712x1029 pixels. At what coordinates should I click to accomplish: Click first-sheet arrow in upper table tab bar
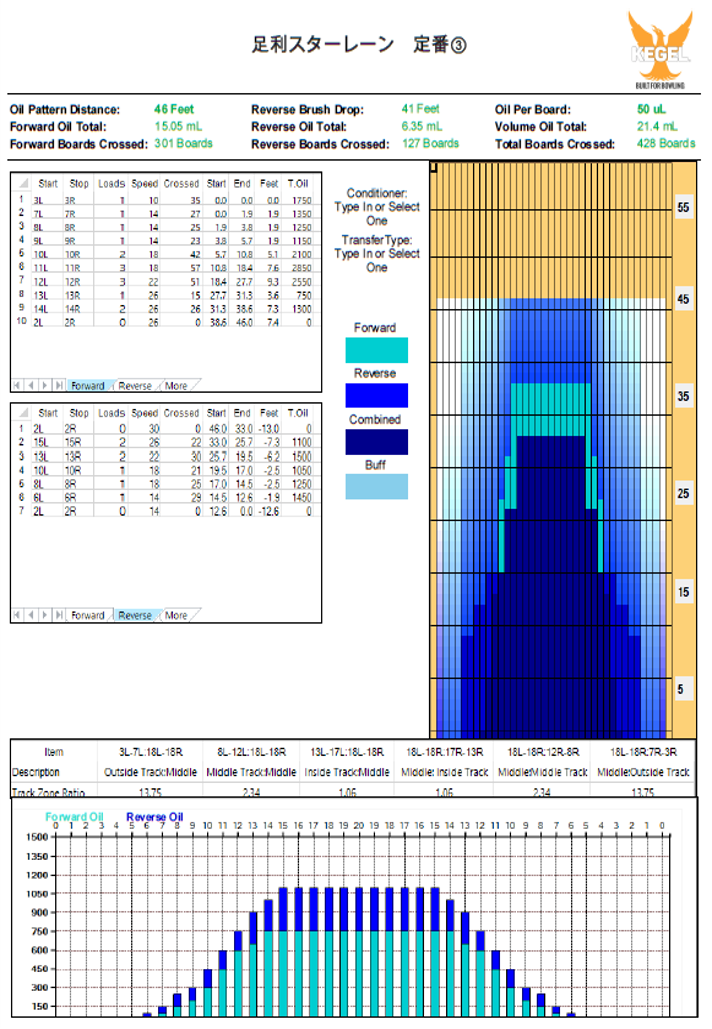click(x=18, y=385)
